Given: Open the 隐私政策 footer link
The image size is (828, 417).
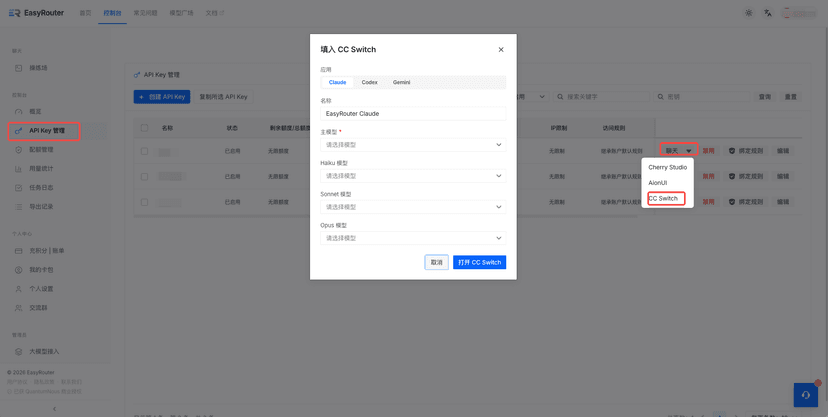Looking at the screenshot, I should coord(44,382).
